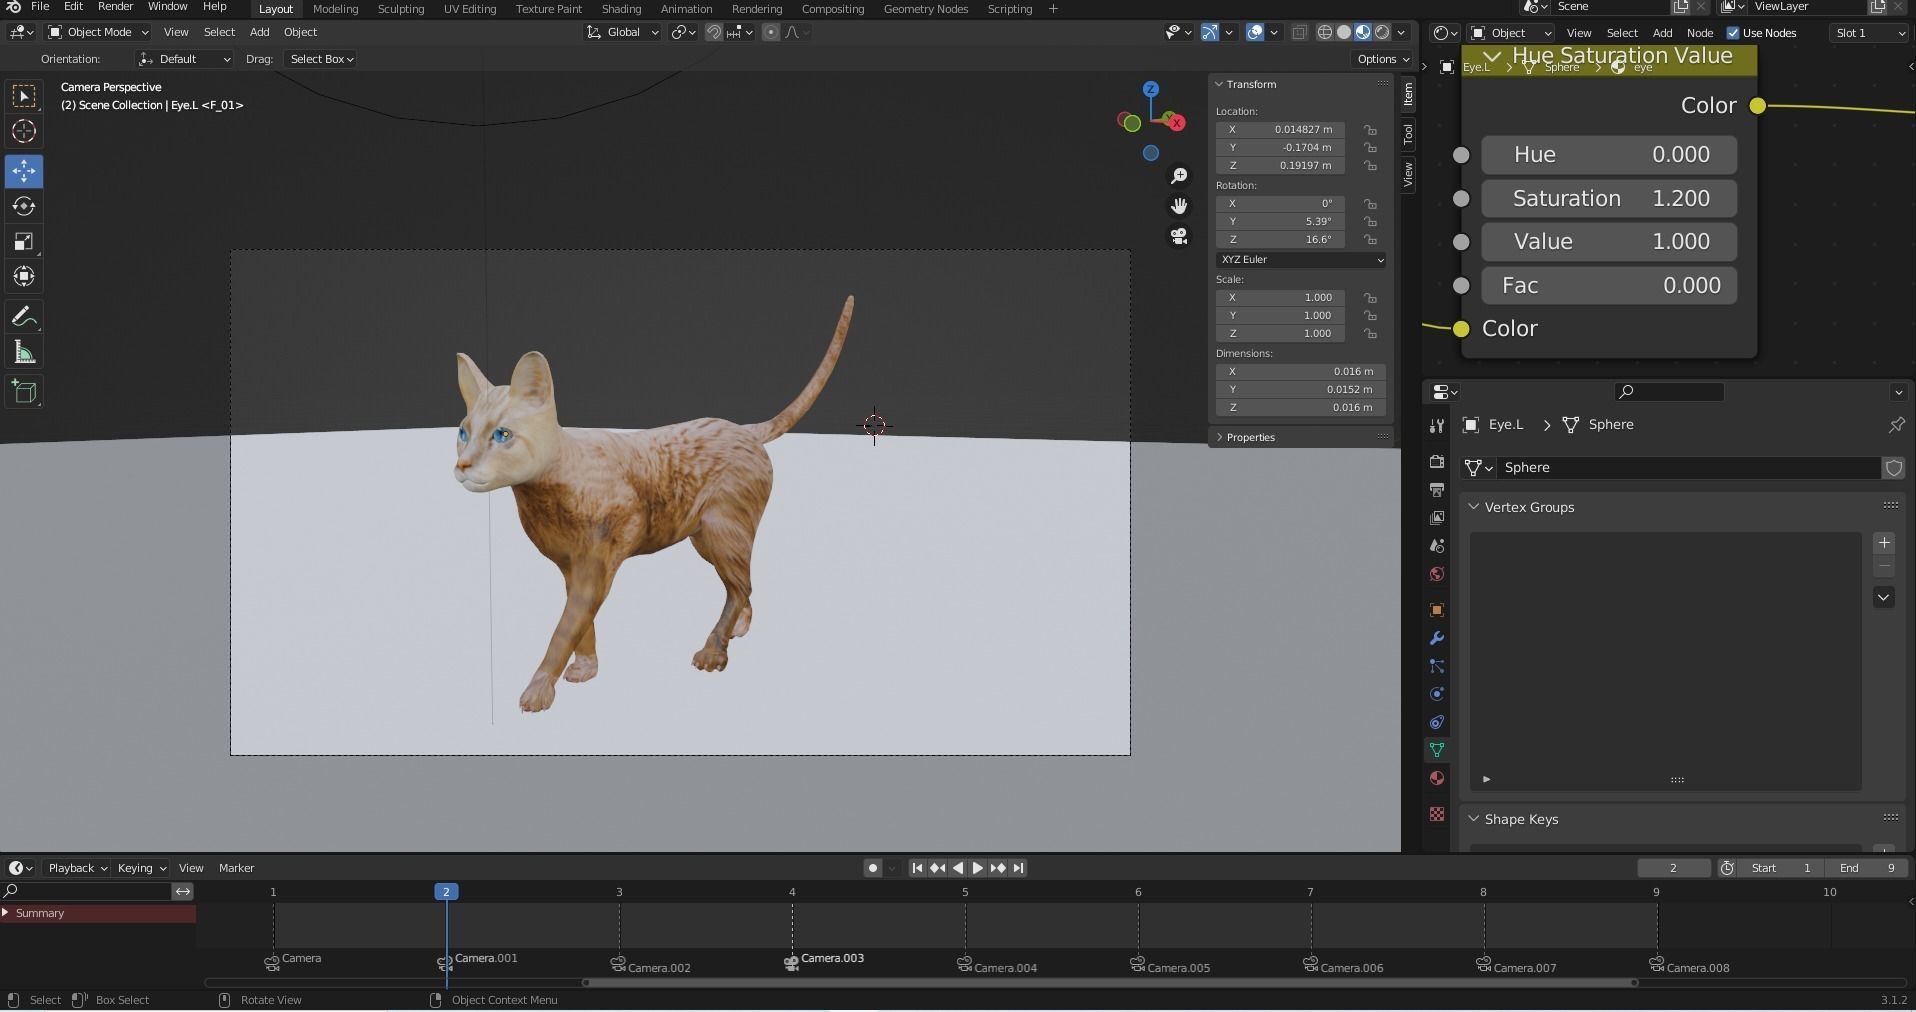Viewport: 1916px width, 1012px height.
Task: Click the zoom magnifier in viewport
Action: click(x=1179, y=176)
